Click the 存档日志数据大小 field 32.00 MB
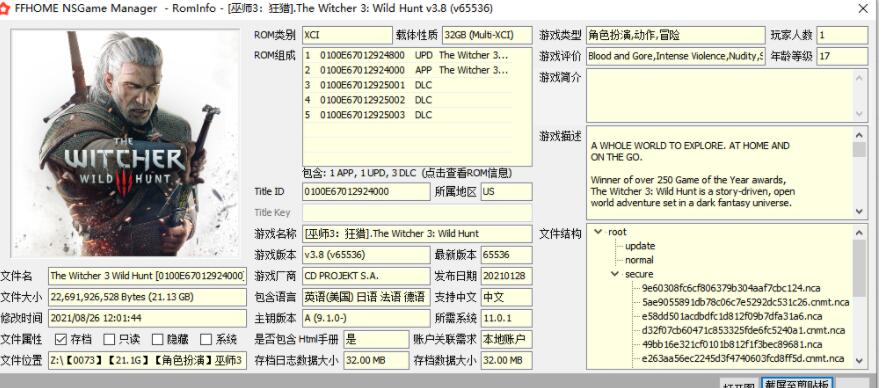 click(x=376, y=360)
